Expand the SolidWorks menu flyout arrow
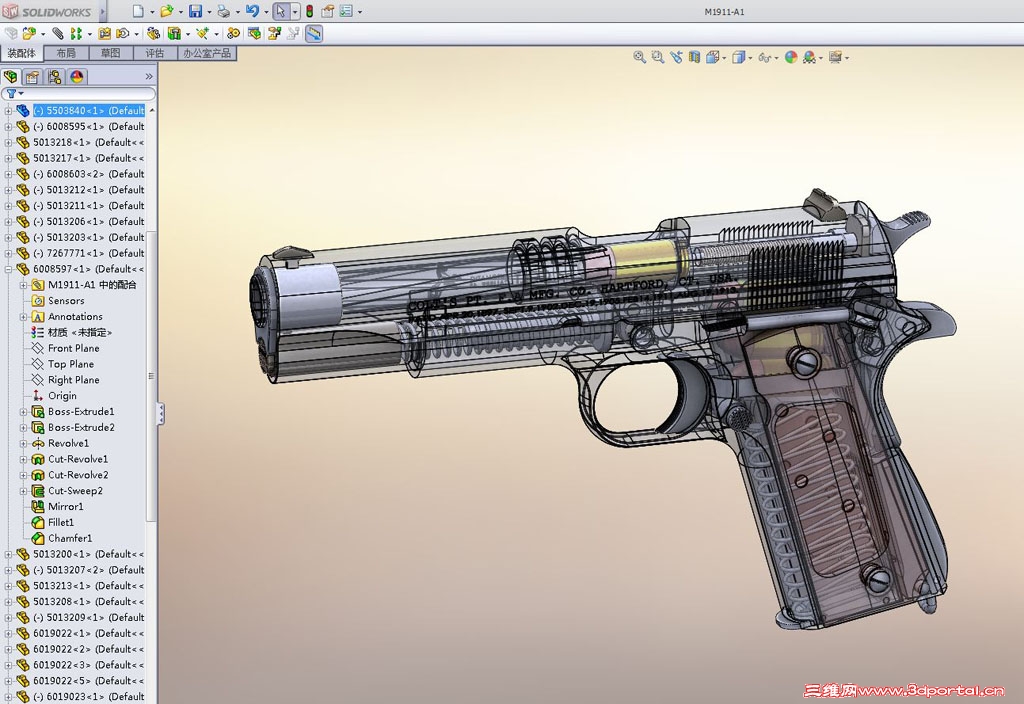 click(x=102, y=11)
